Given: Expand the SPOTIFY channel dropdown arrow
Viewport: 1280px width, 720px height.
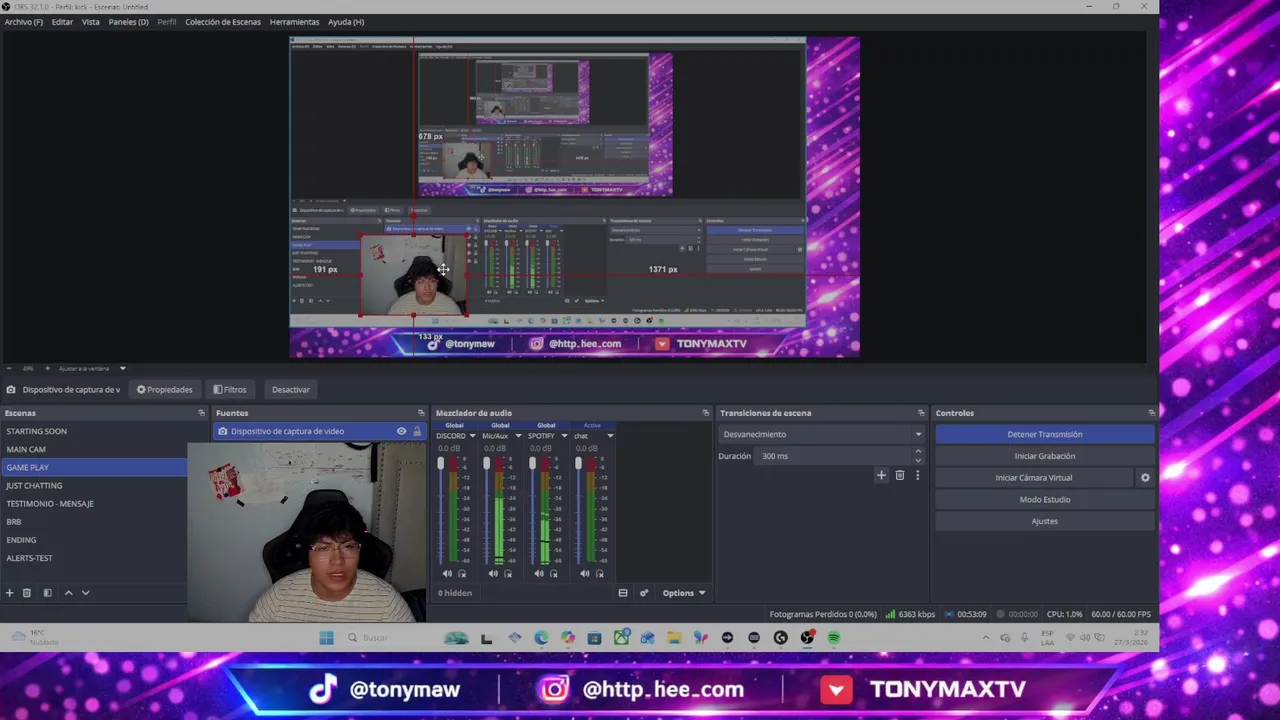Looking at the screenshot, I should pos(564,436).
